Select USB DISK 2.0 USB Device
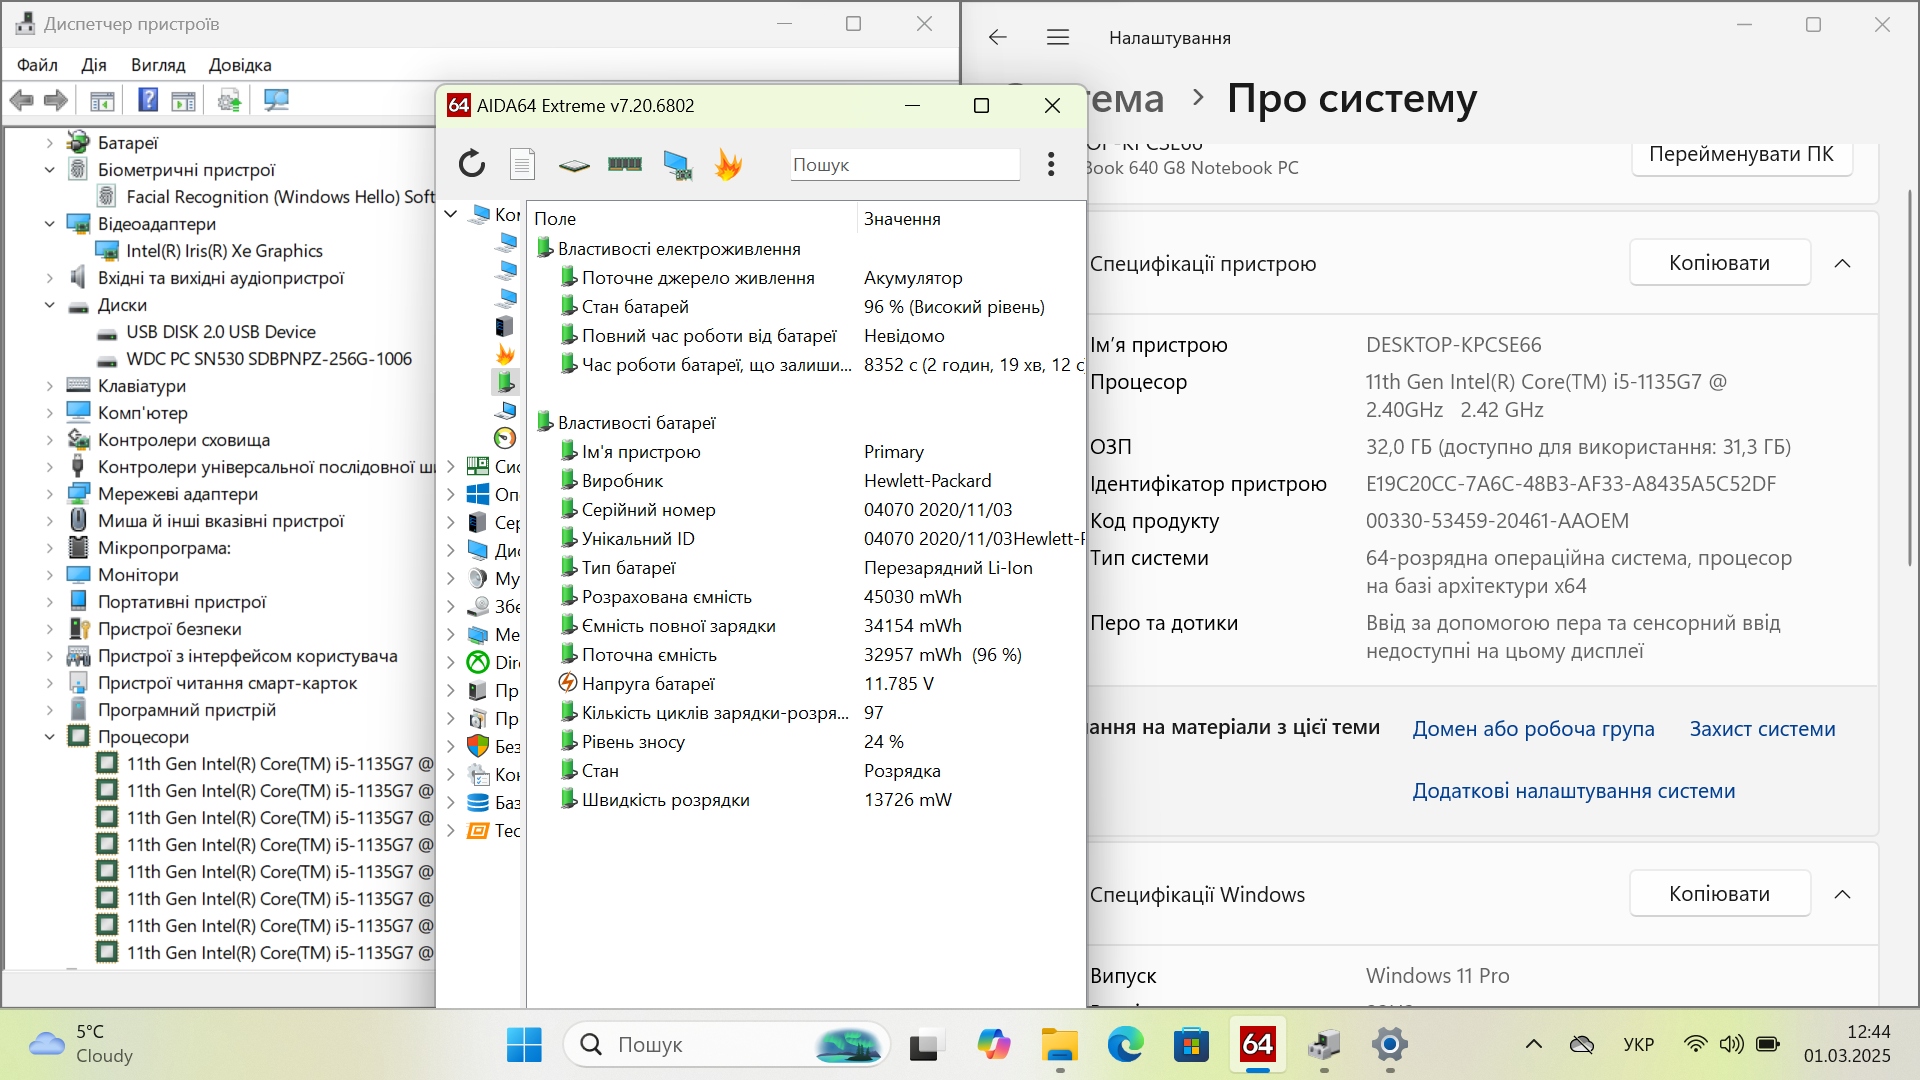Image resolution: width=1920 pixels, height=1080 pixels. tap(220, 332)
